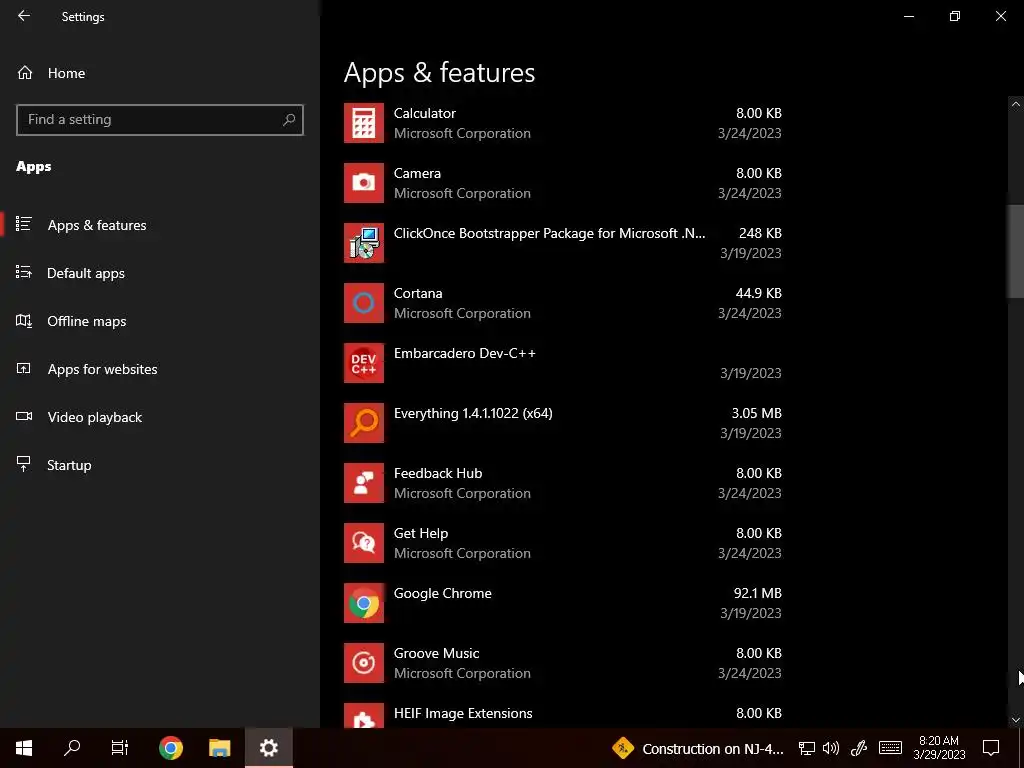Open the touch keyboard tray icon
1024x768 pixels.
890,748
